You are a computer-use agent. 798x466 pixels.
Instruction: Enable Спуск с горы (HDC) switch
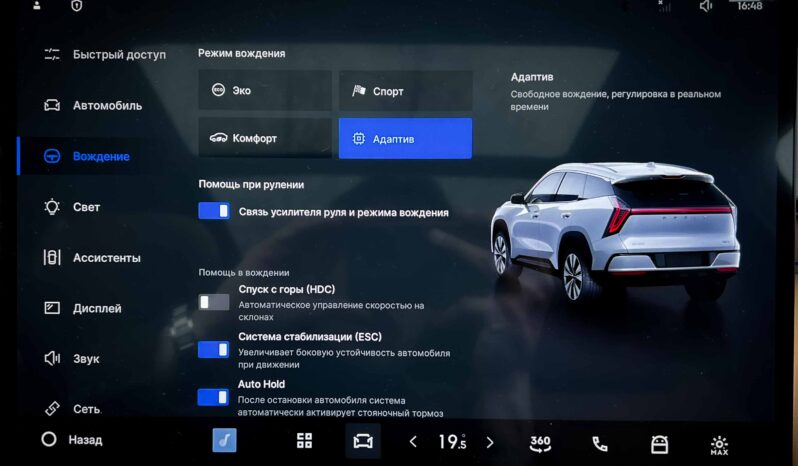coord(214,302)
